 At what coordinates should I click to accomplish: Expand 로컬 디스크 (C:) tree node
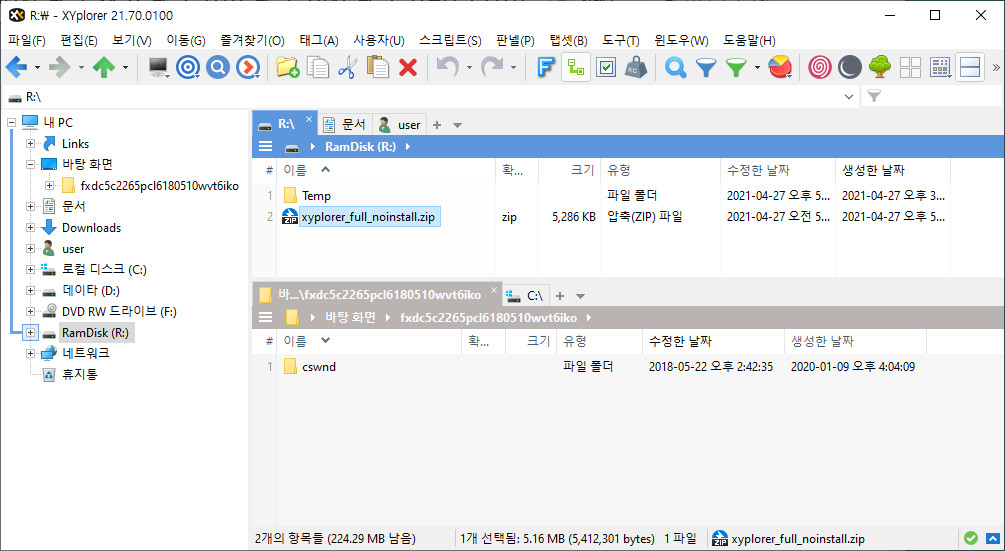[30, 270]
